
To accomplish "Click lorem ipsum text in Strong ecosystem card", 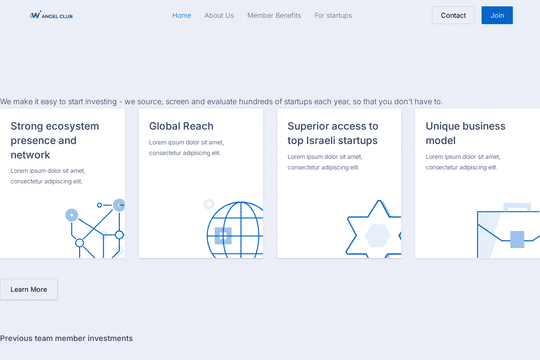I will click(48, 176).
